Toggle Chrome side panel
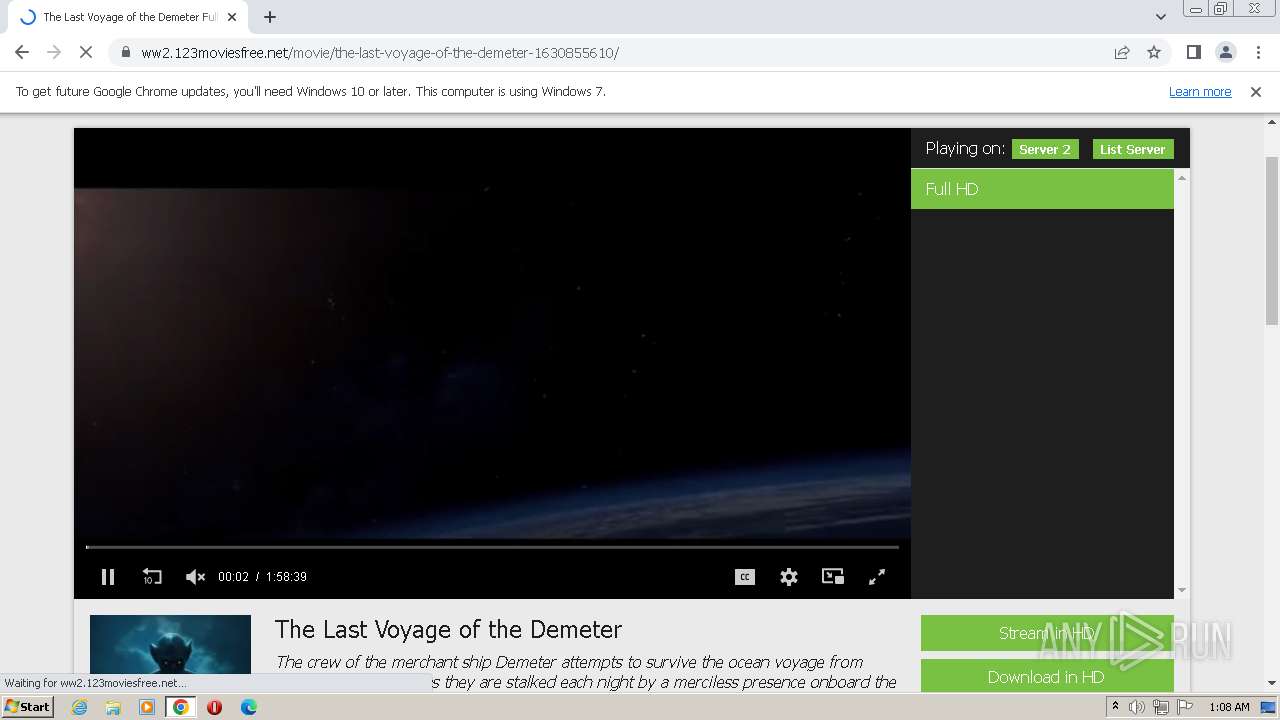The width and height of the screenshot is (1280, 720). click(1193, 52)
